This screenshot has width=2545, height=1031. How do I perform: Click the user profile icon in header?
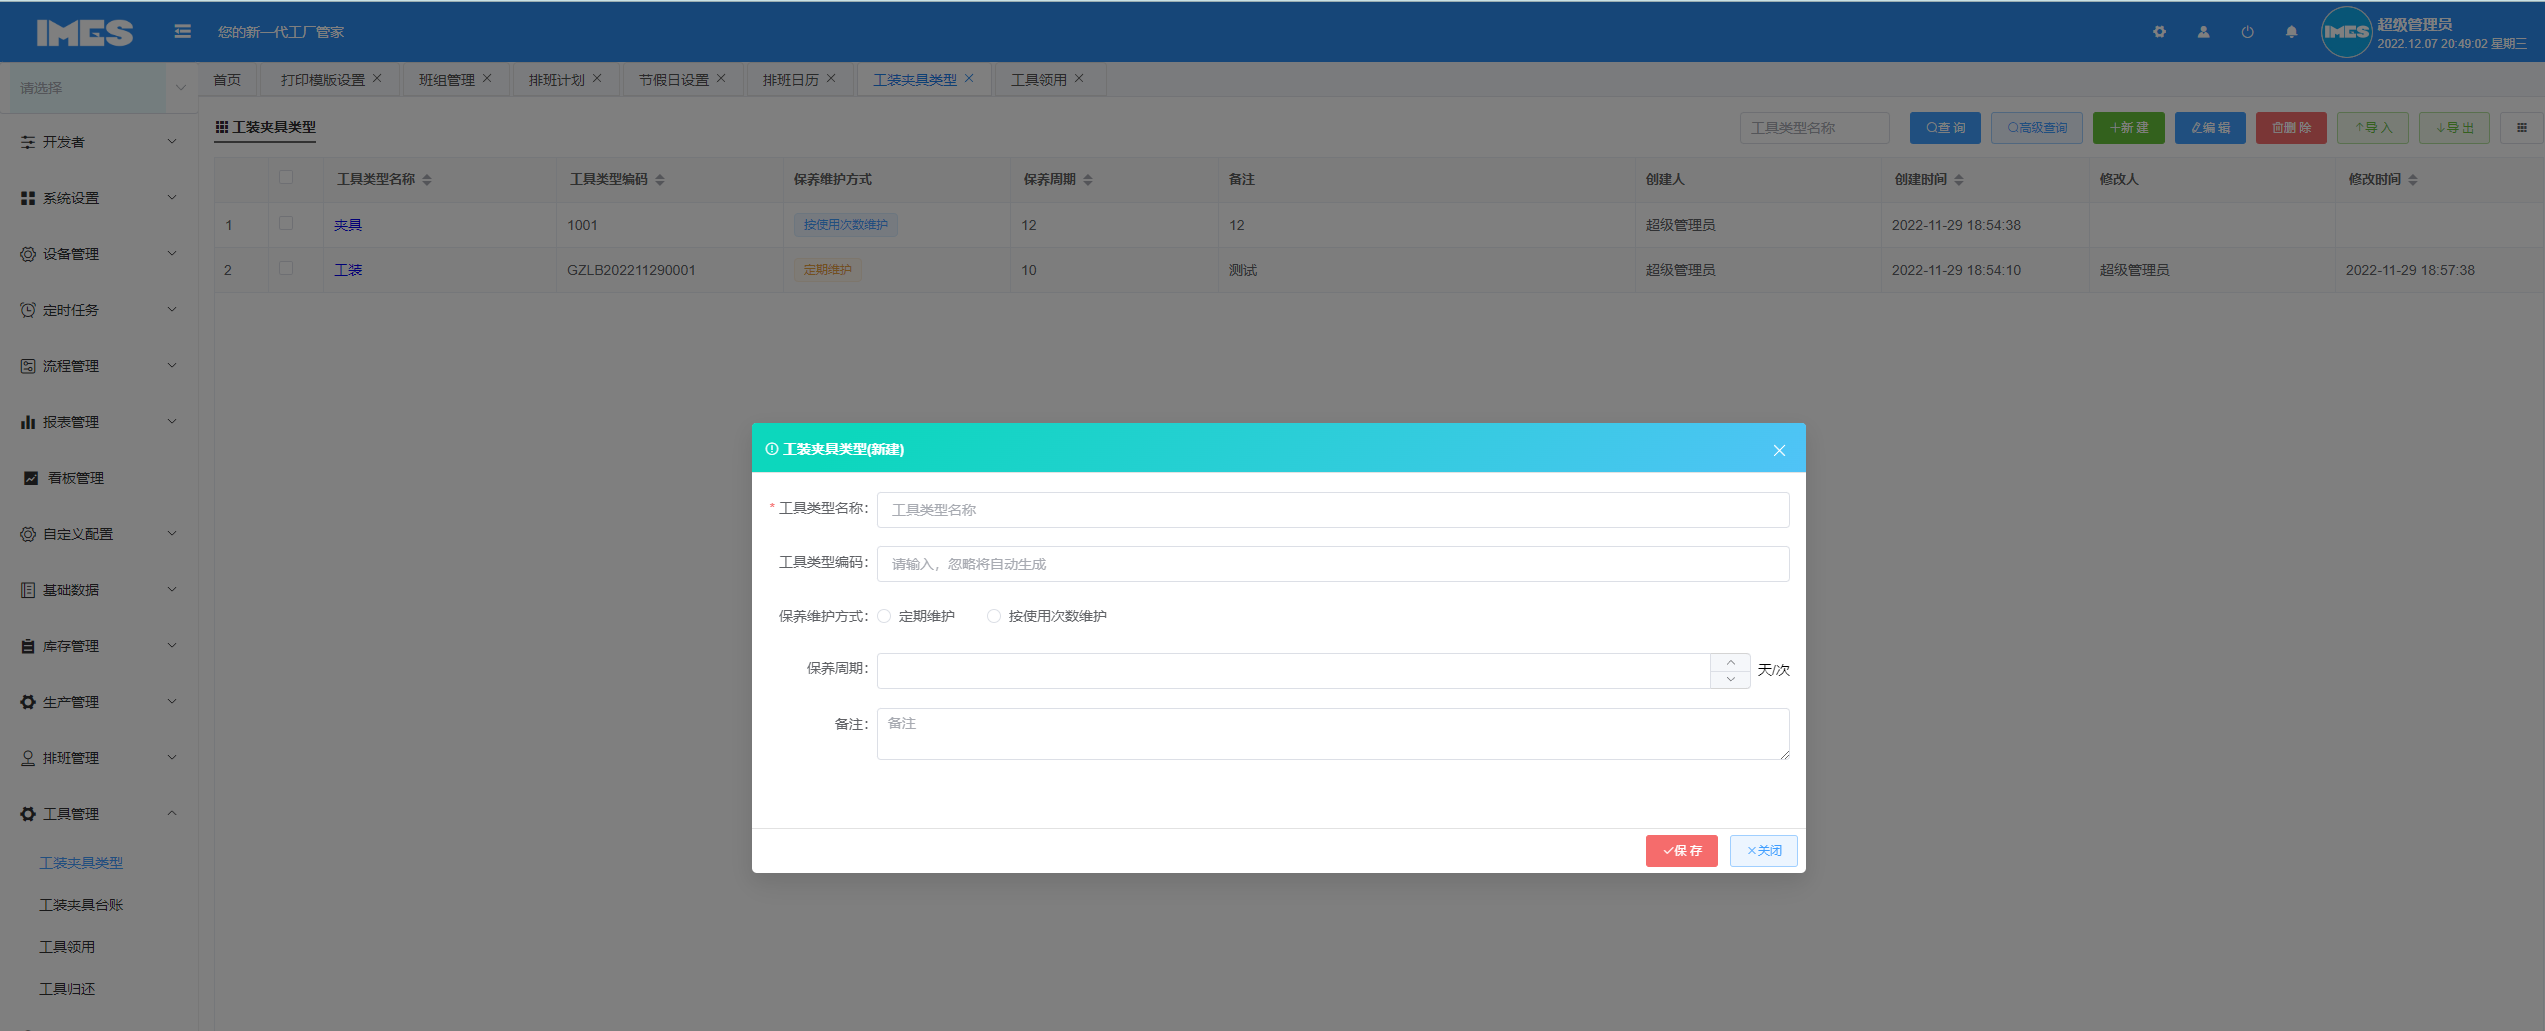pyautogui.click(x=2203, y=32)
